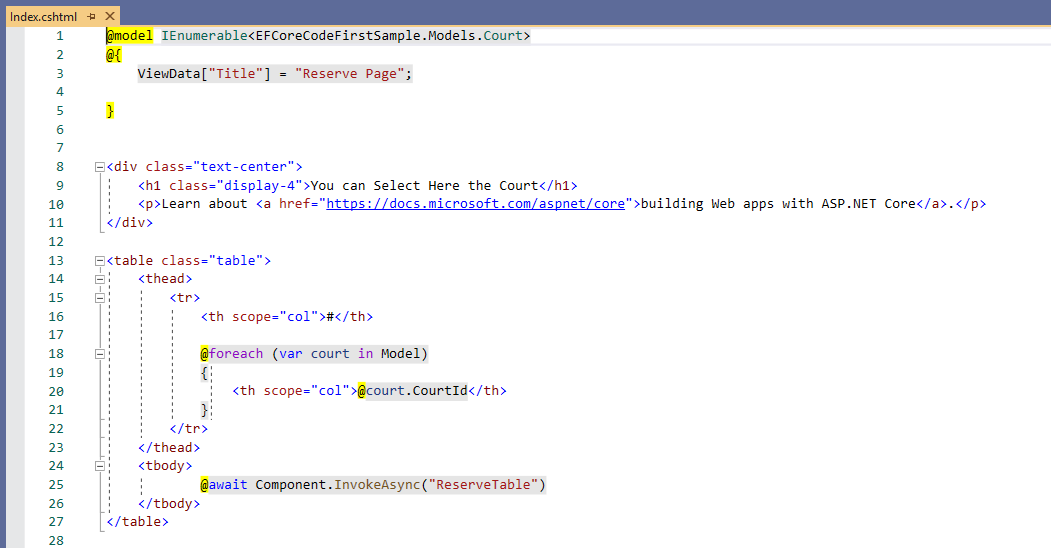Click the closing yellow brace on line 5
Viewport: 1051px width, 548px height.
(x=110, y=111)
